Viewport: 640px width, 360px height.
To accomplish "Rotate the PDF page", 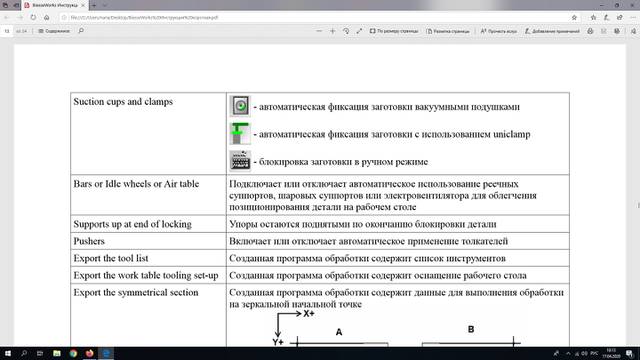I will point(346,31).
